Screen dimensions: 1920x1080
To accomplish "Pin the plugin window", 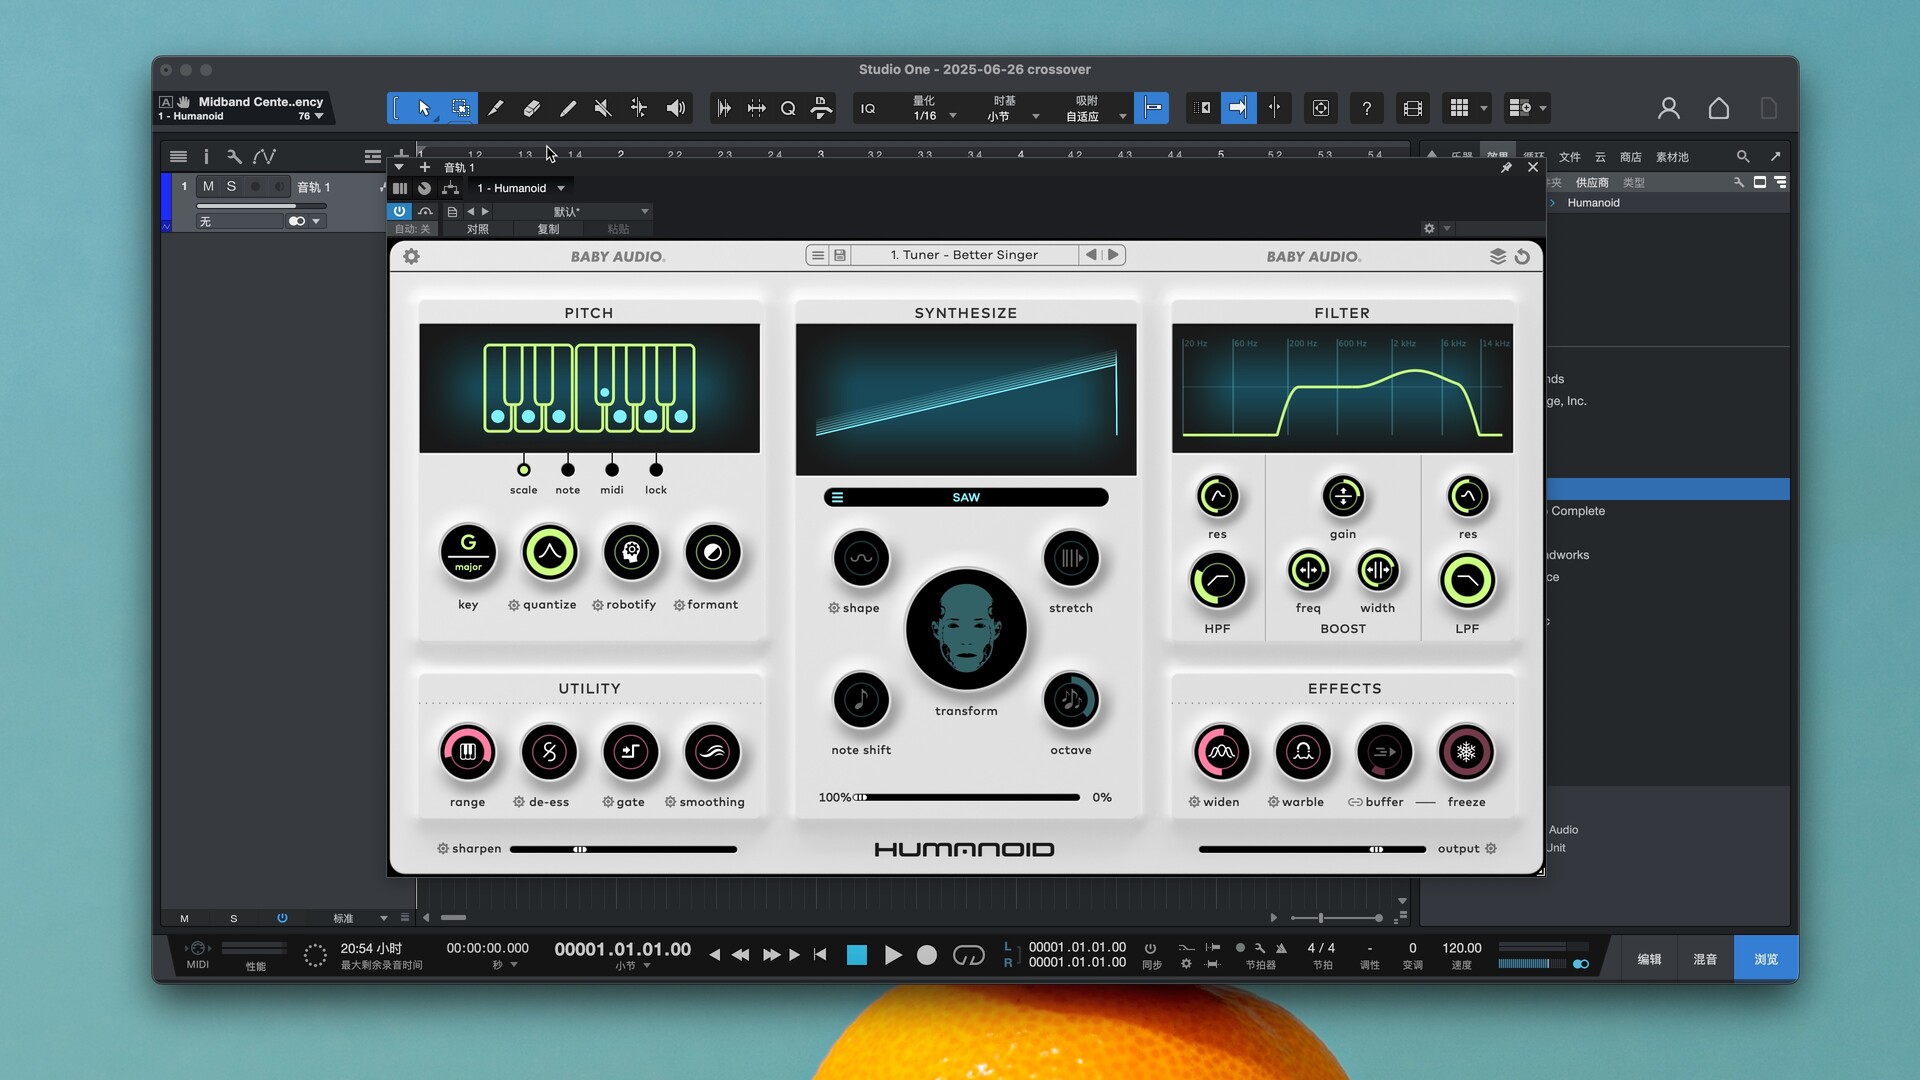I will 1506,167.
